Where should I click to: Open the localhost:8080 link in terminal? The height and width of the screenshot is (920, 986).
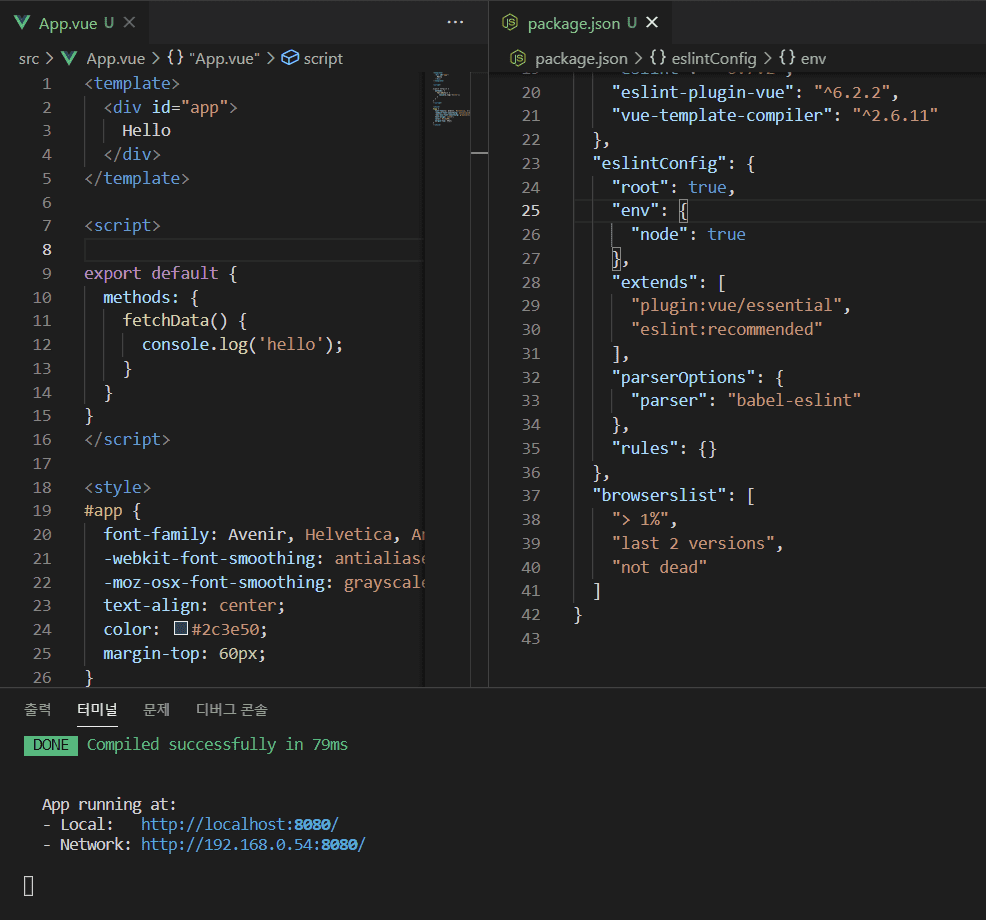pyautogui.click(x=239, y=824)
